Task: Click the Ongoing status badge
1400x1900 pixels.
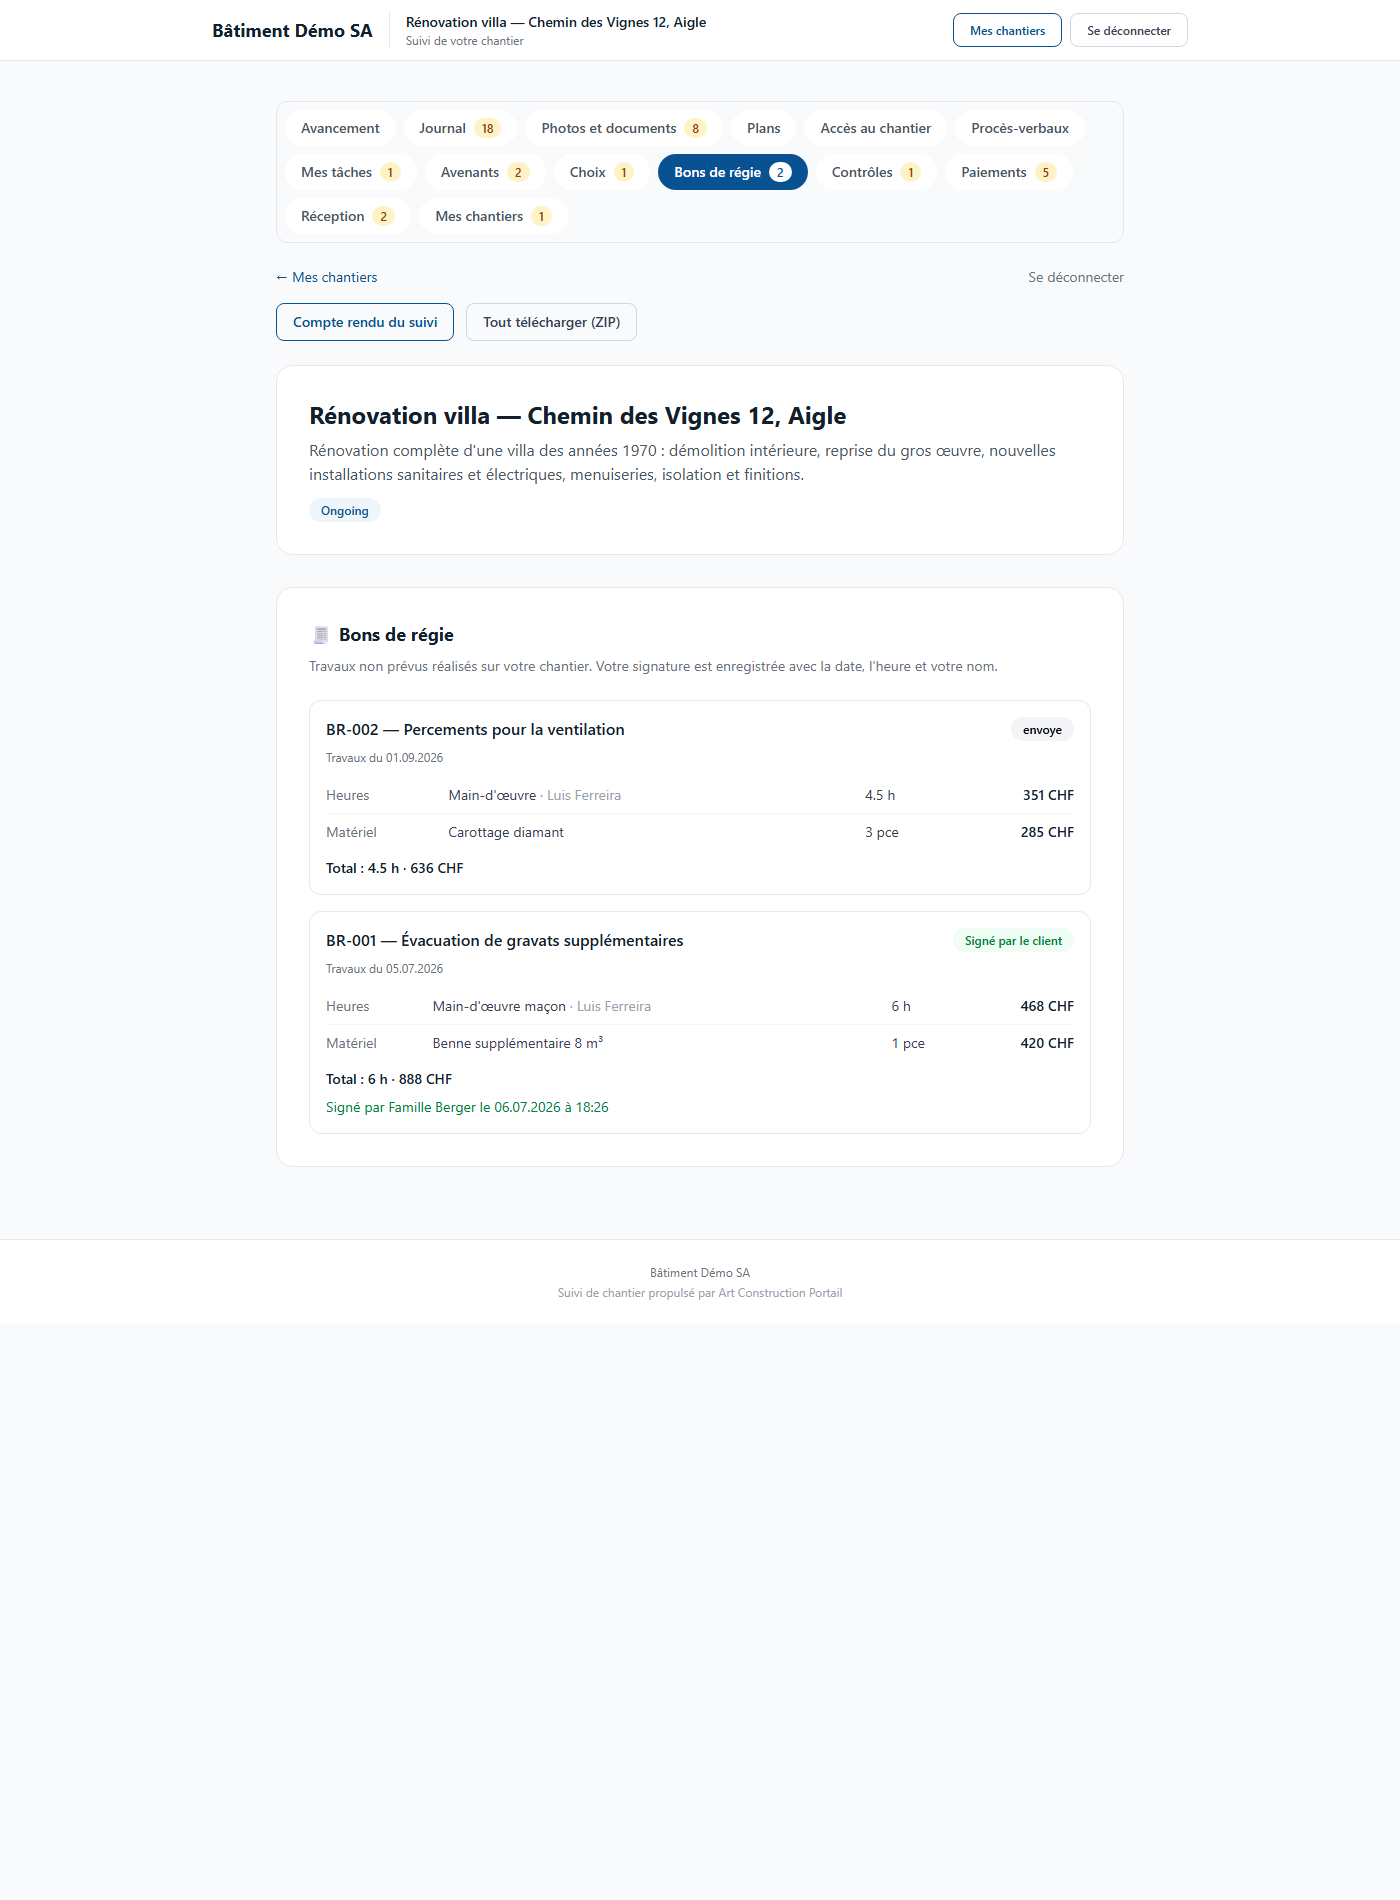Action: [x=345, y=510]
